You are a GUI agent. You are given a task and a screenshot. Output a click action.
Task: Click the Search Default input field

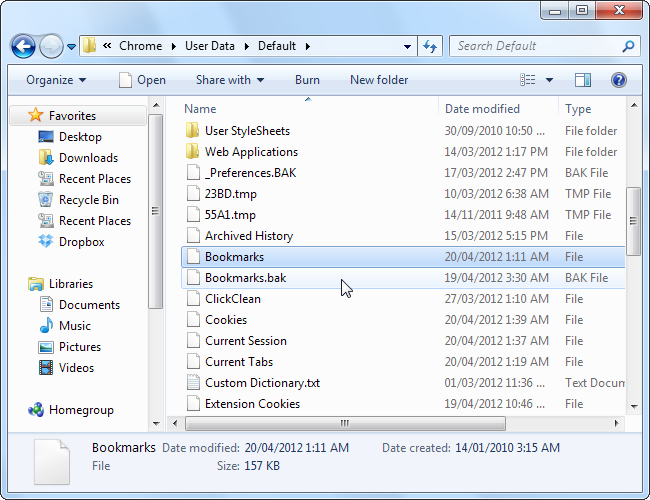[x=546, y=46]
